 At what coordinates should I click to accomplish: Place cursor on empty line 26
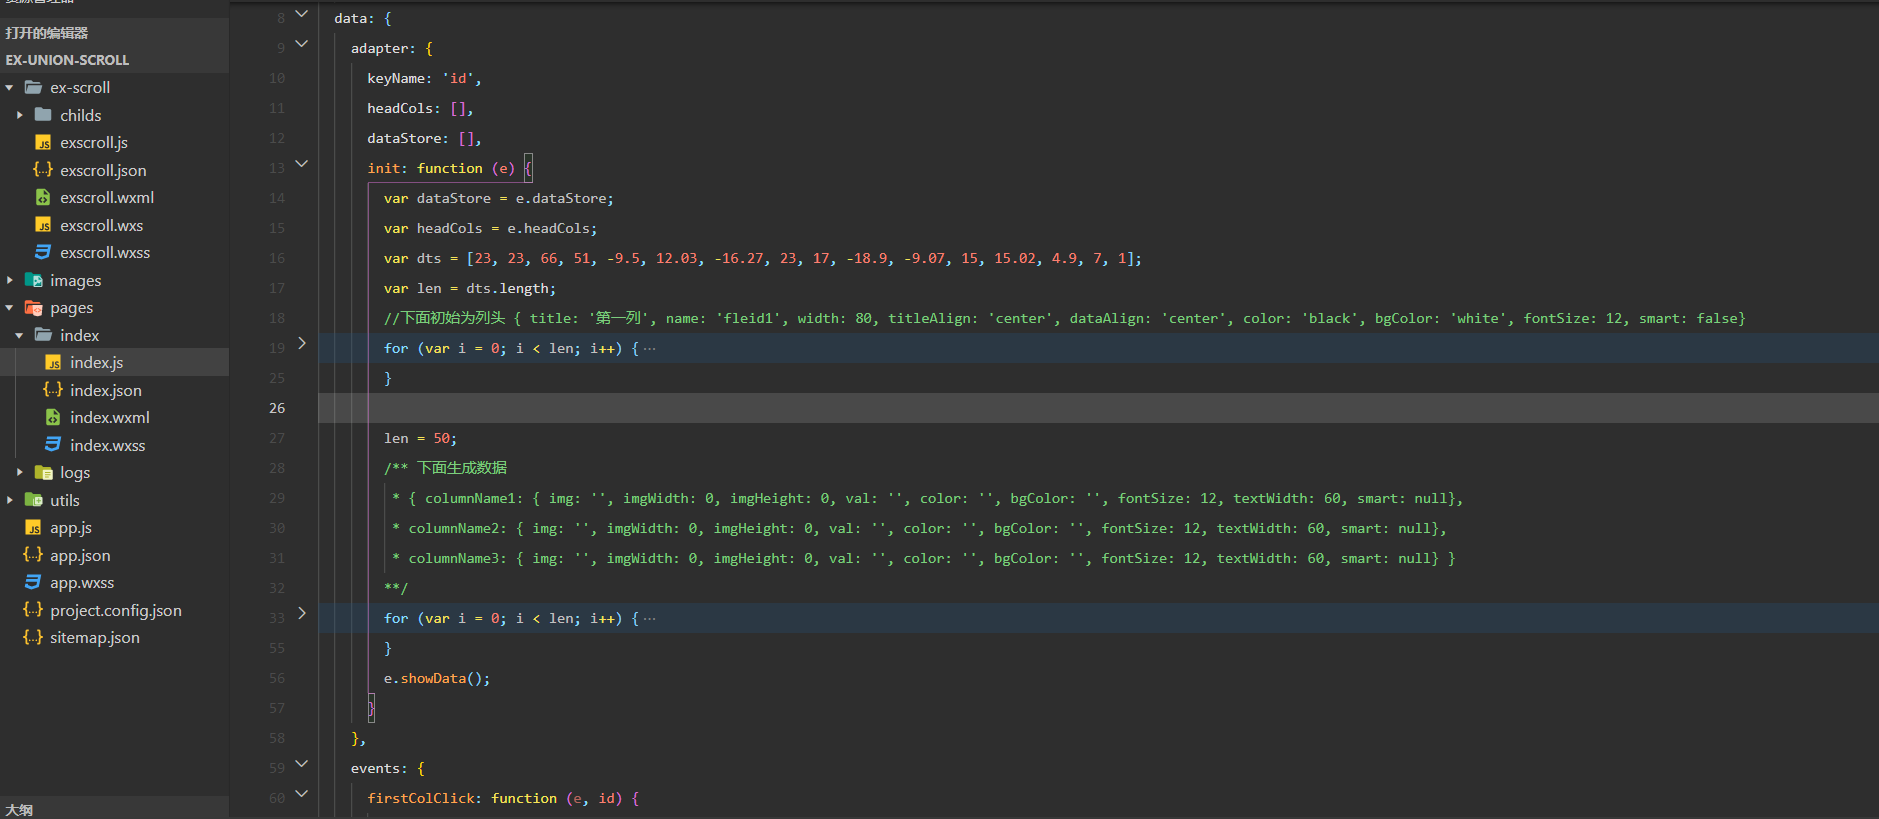coord(1098,408)
